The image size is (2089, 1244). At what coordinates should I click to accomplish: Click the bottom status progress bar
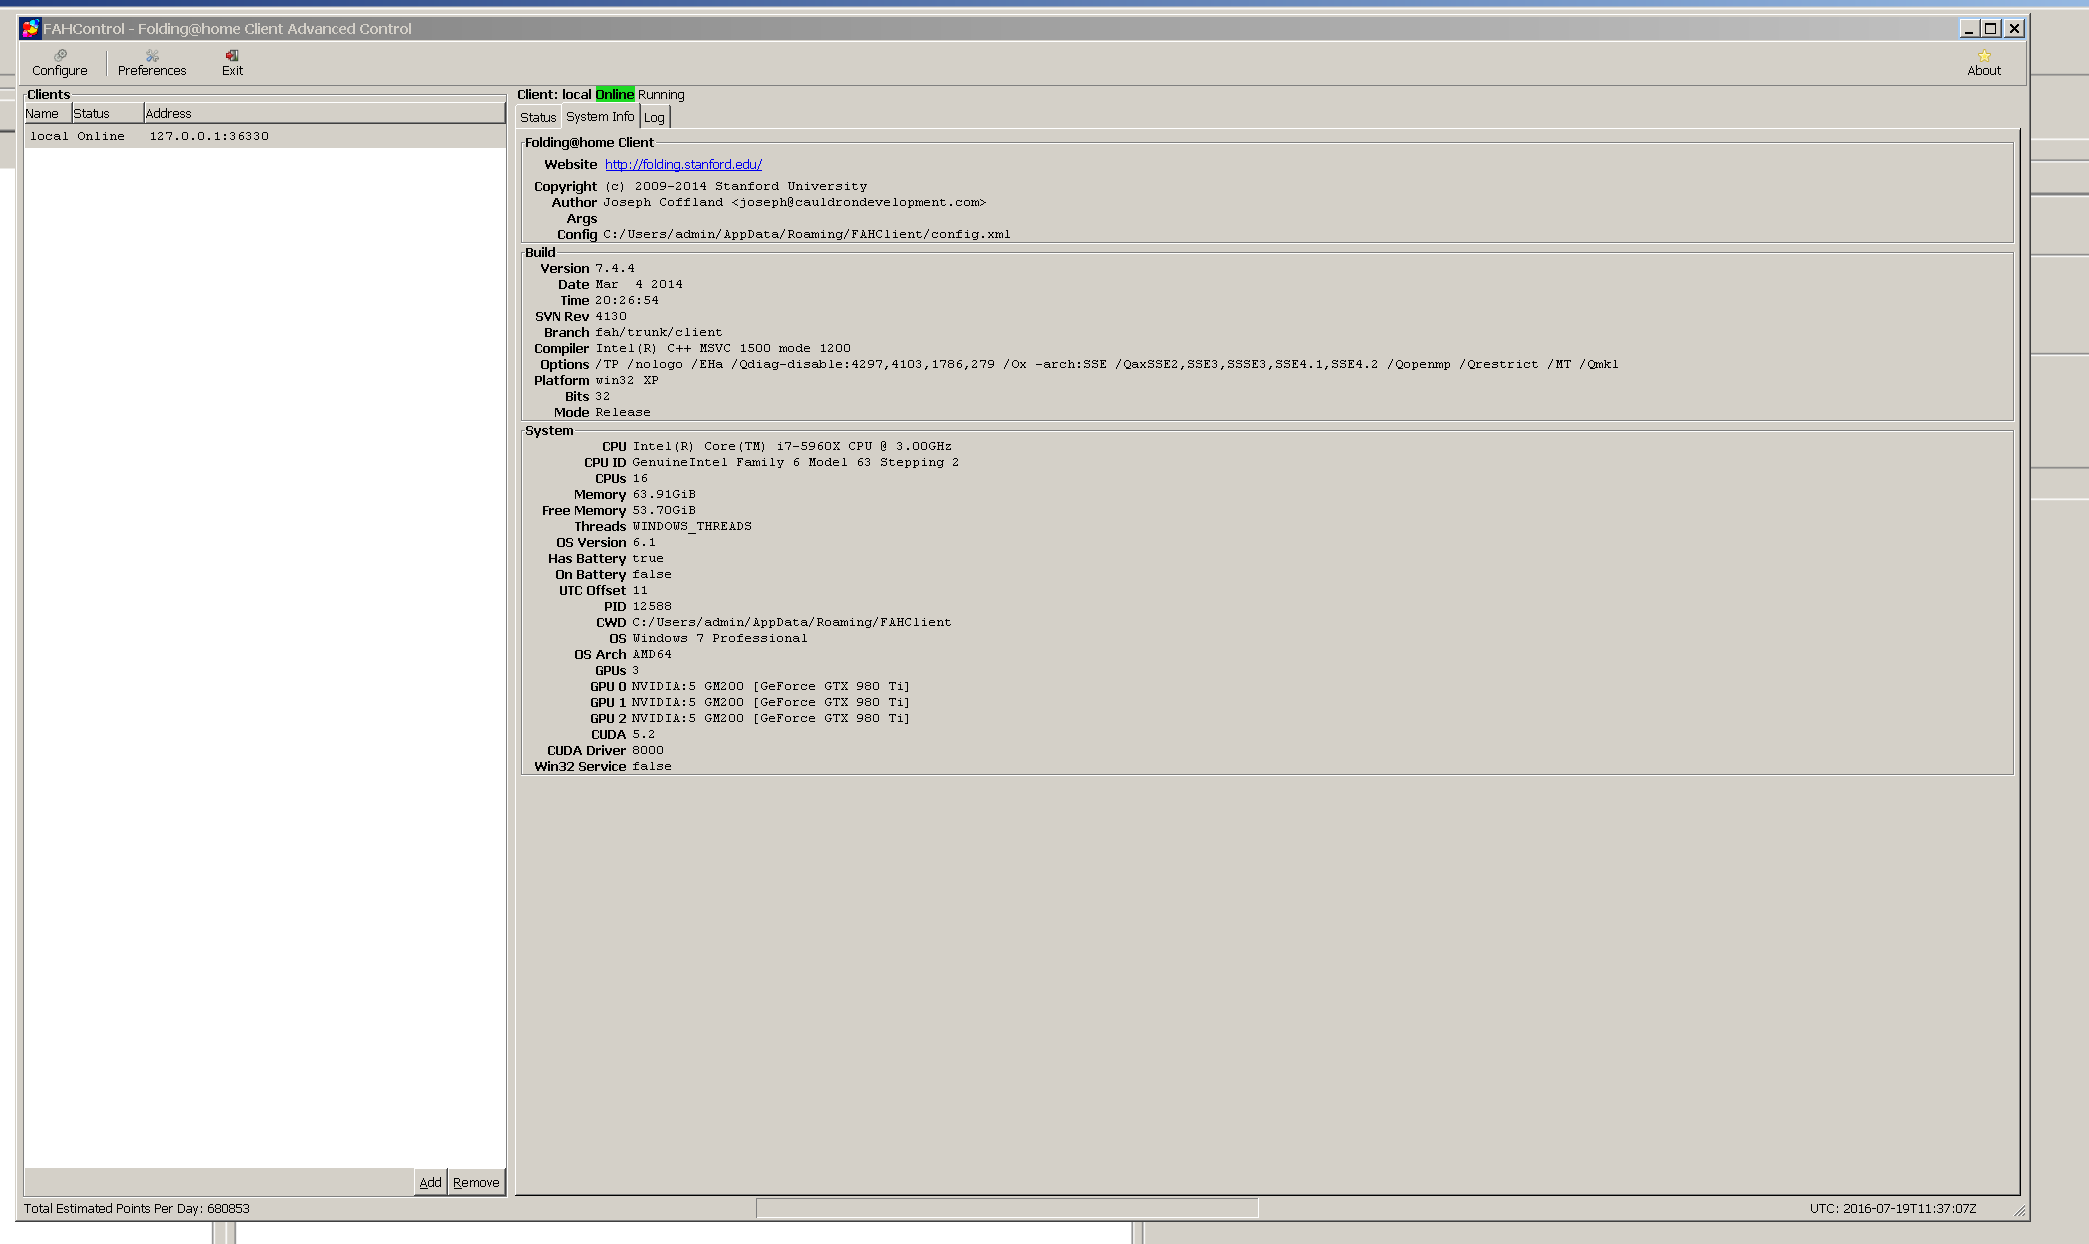pyautogui.click(x=1006, y=1208)
